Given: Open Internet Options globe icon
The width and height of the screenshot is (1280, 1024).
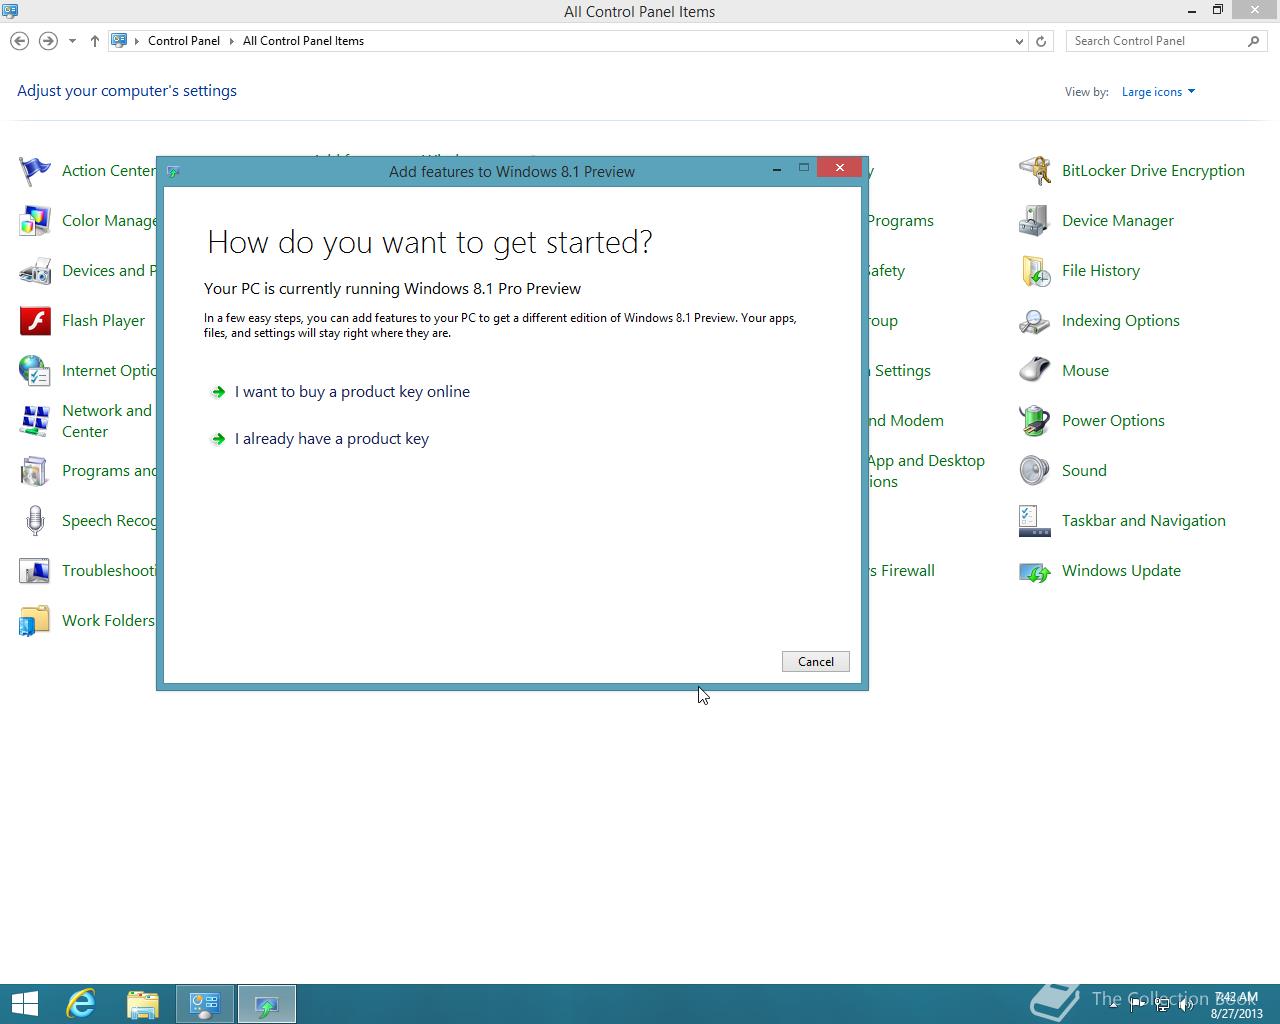Looking at the screenshot, I should (35, 371).
